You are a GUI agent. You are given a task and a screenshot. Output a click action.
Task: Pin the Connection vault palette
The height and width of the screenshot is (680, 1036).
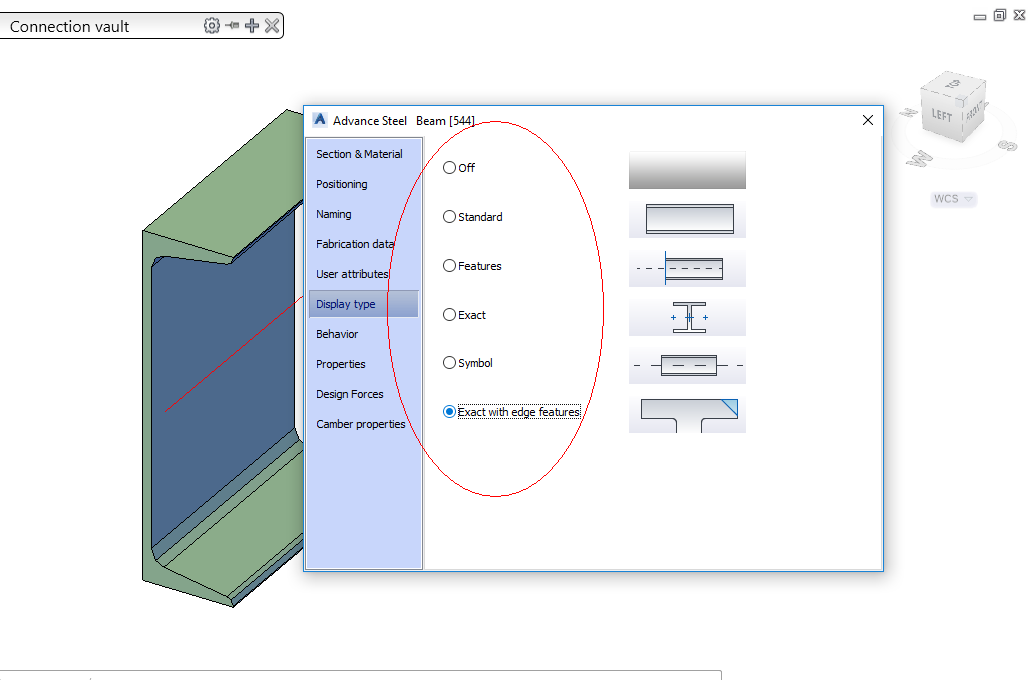tap(231, 25)
